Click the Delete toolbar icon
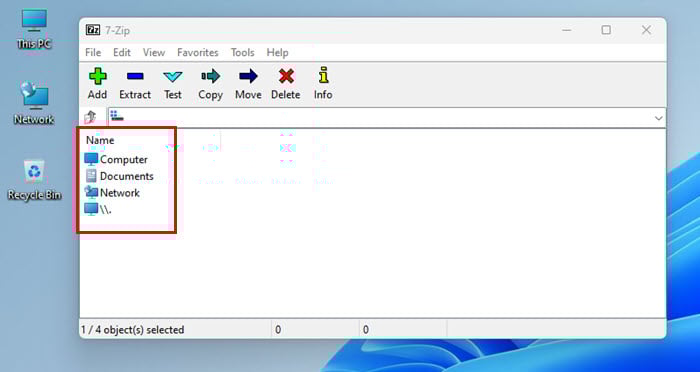 click(286, 76)
